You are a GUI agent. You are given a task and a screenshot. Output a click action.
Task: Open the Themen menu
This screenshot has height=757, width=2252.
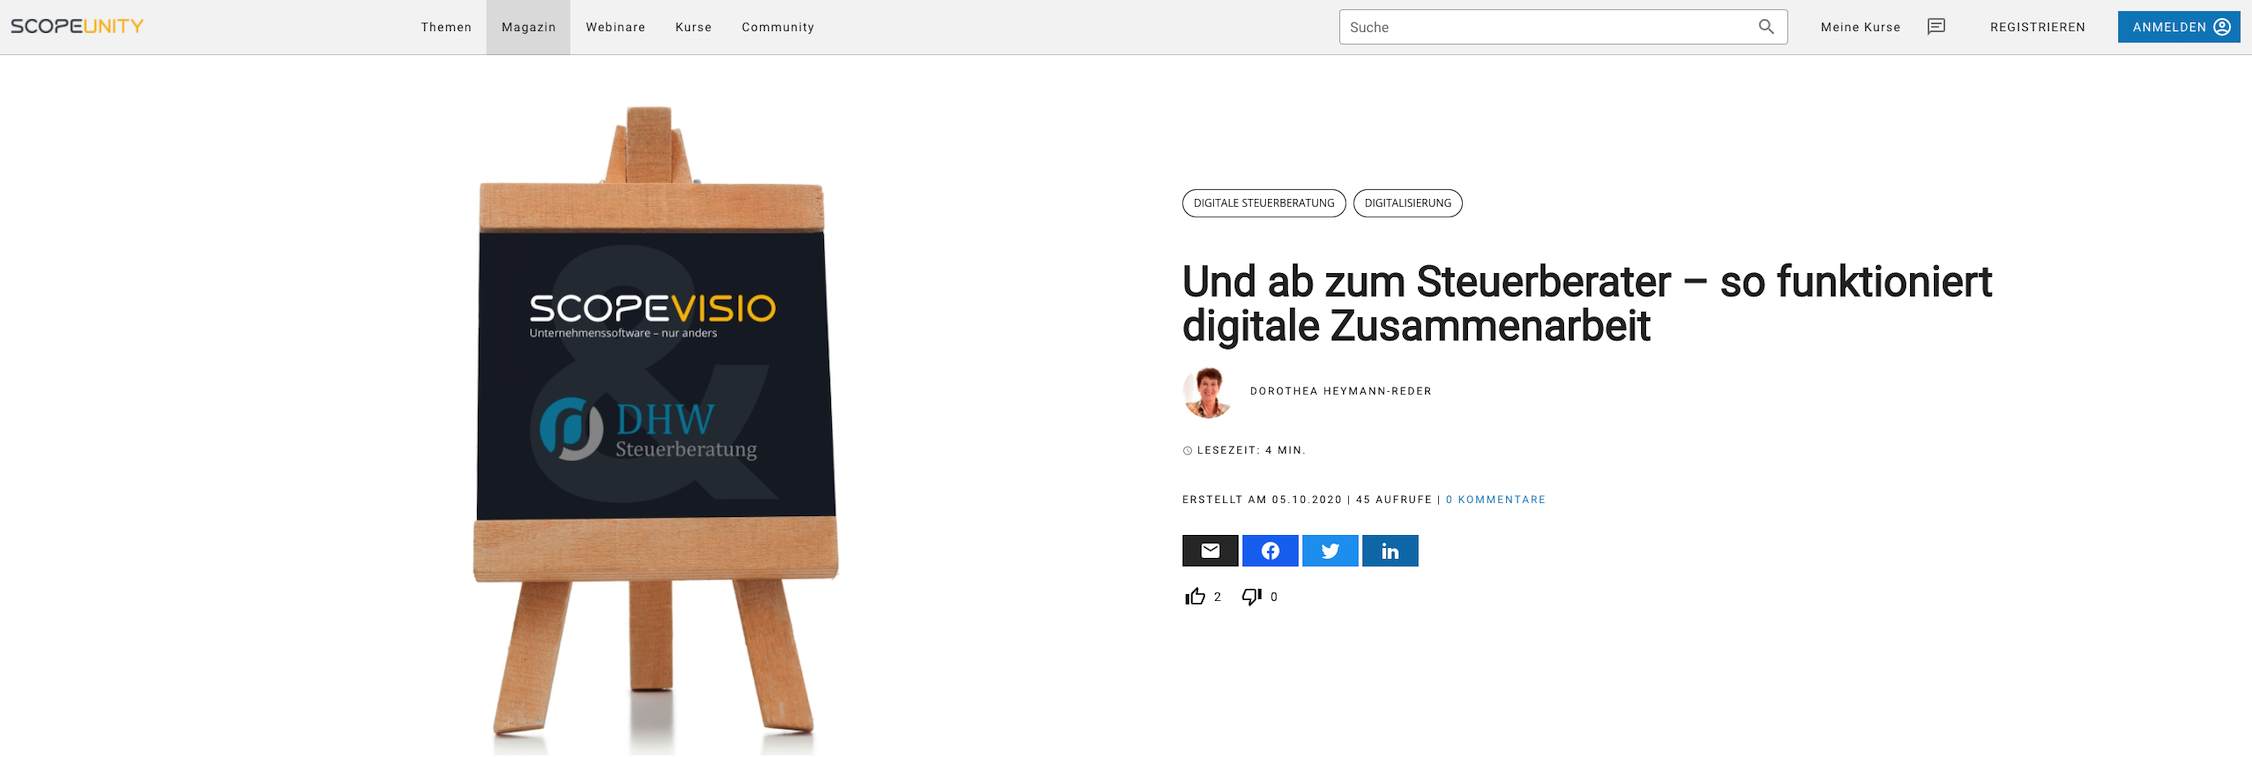446,27
